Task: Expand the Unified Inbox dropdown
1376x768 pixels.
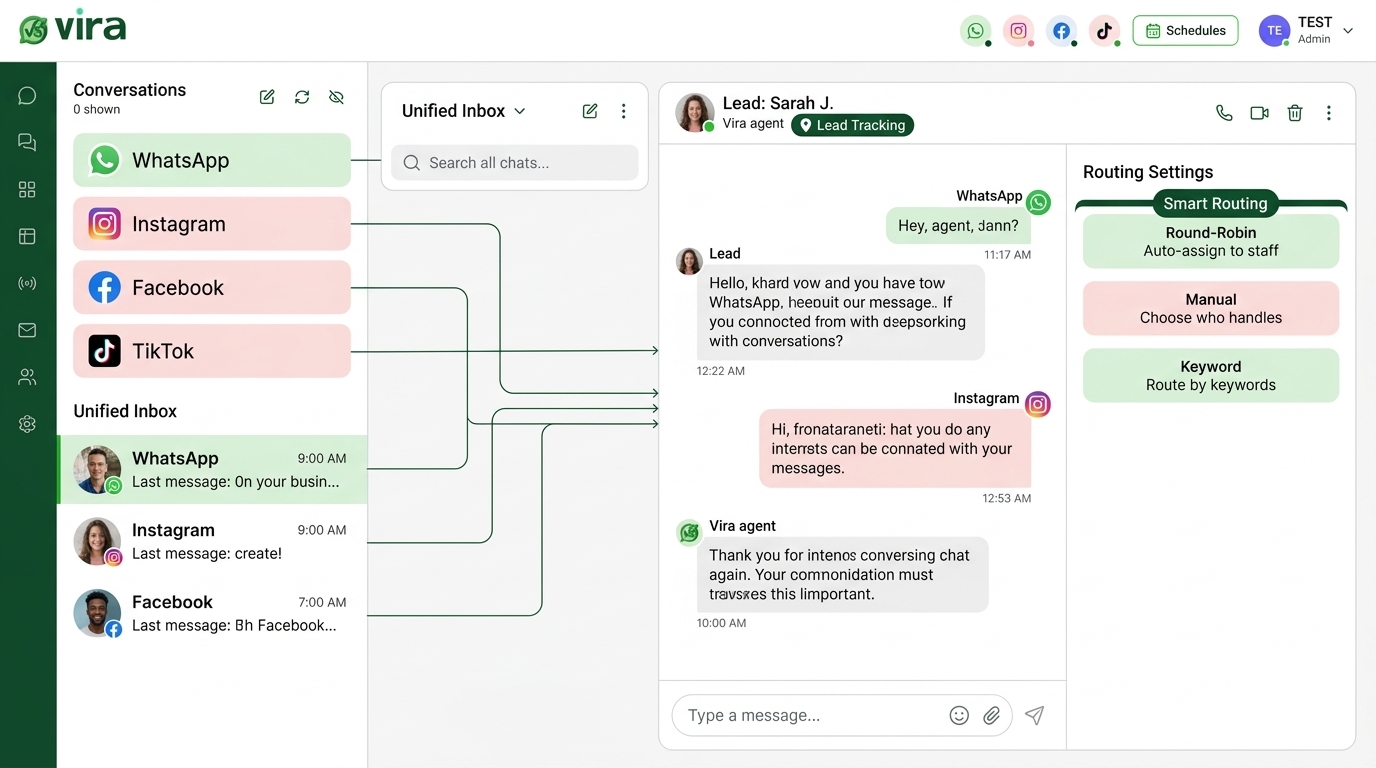Action: coord(464,111)
